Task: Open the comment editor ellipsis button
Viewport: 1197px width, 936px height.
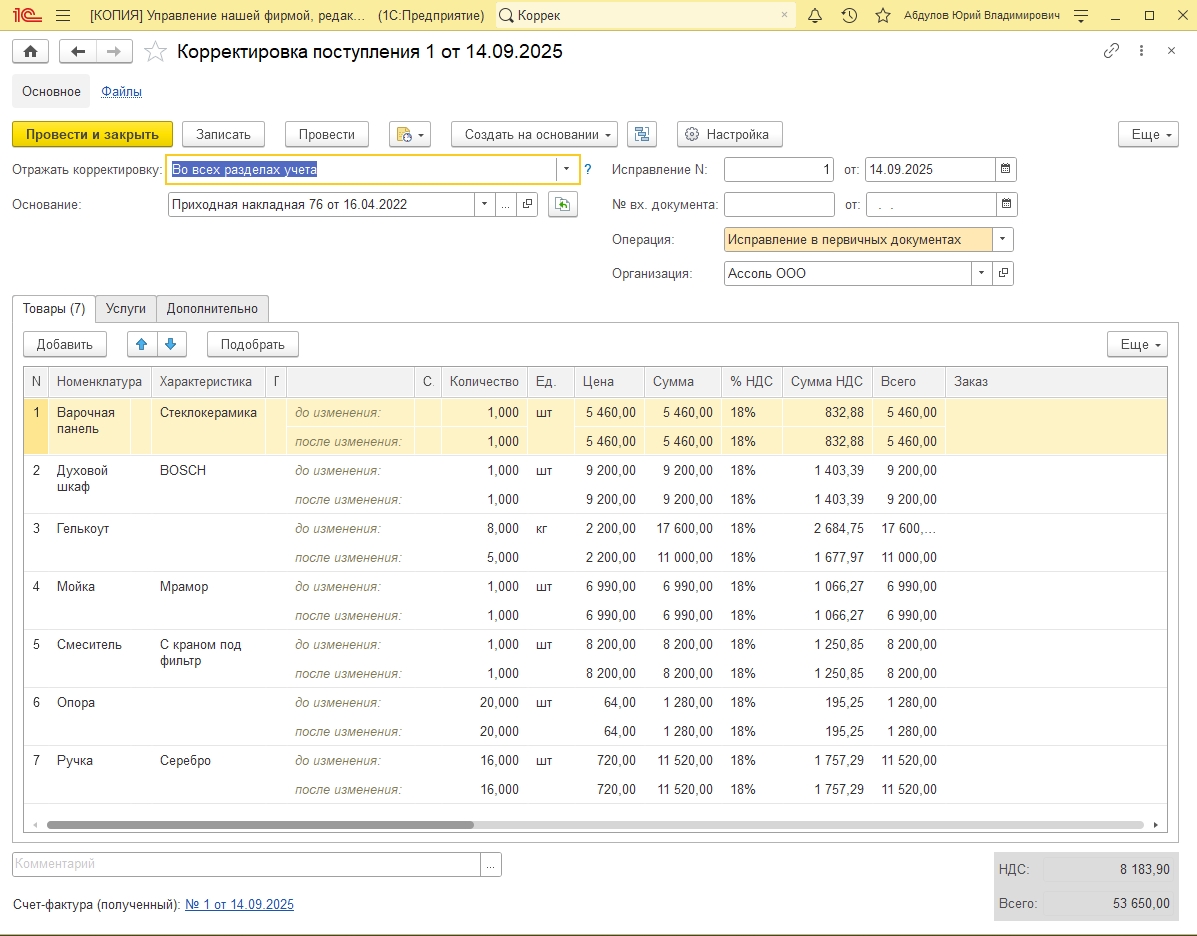Action: [491, 864]
